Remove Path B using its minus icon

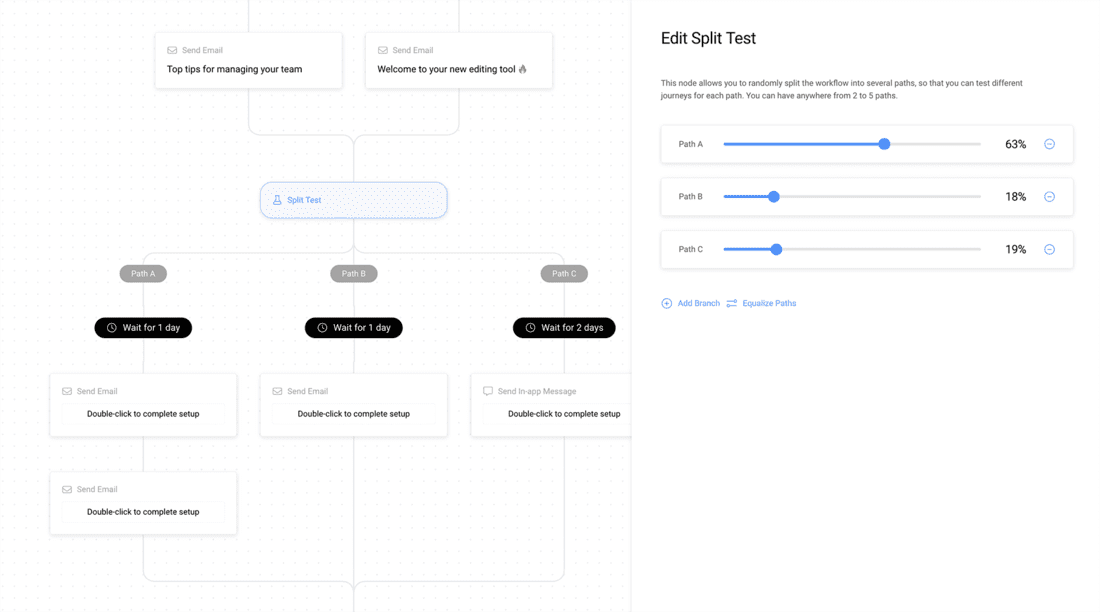1049,197
